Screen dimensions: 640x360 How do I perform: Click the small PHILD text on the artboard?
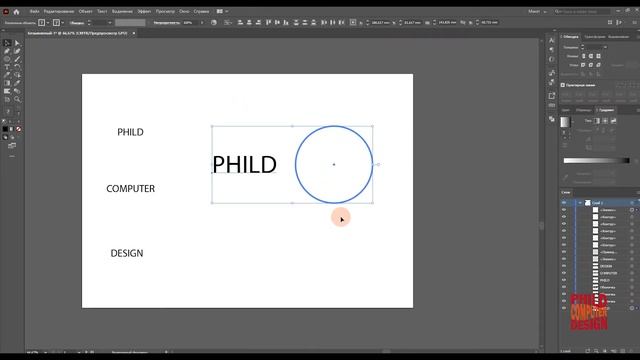point(131,132)
